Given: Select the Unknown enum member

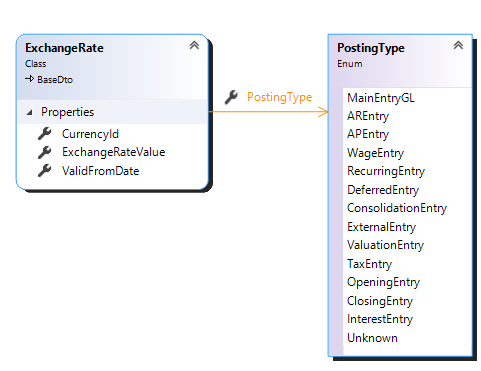Looking at the screenshot, I should tap(372, 338).
